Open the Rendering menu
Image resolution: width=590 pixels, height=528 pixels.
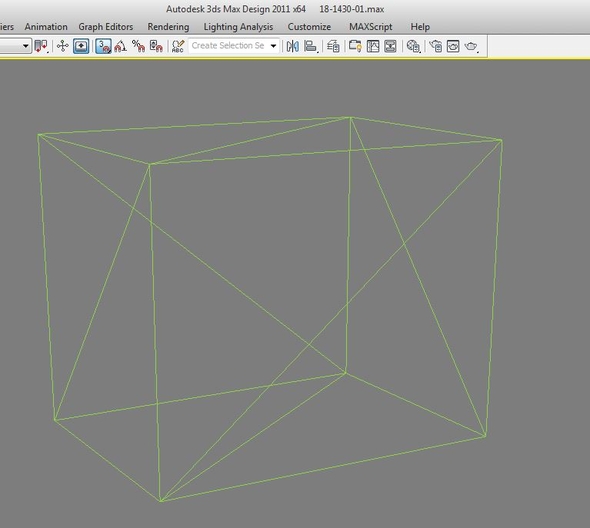[x=168, y=27]
